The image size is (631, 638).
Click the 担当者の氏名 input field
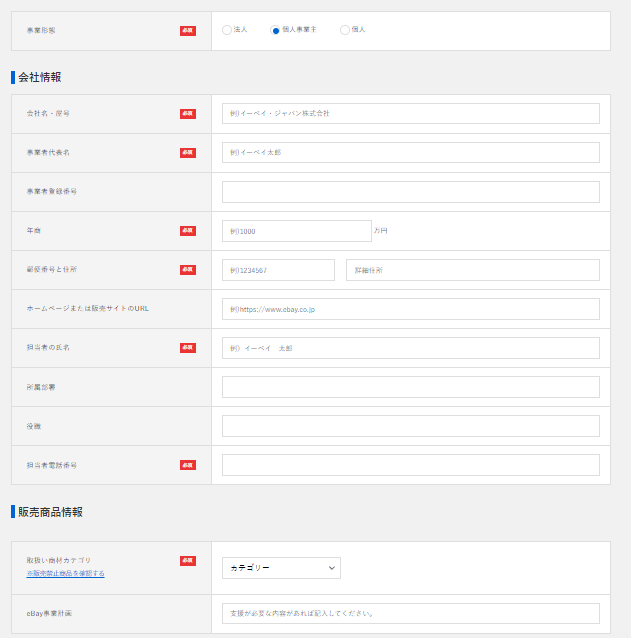(x=410, y=348)
